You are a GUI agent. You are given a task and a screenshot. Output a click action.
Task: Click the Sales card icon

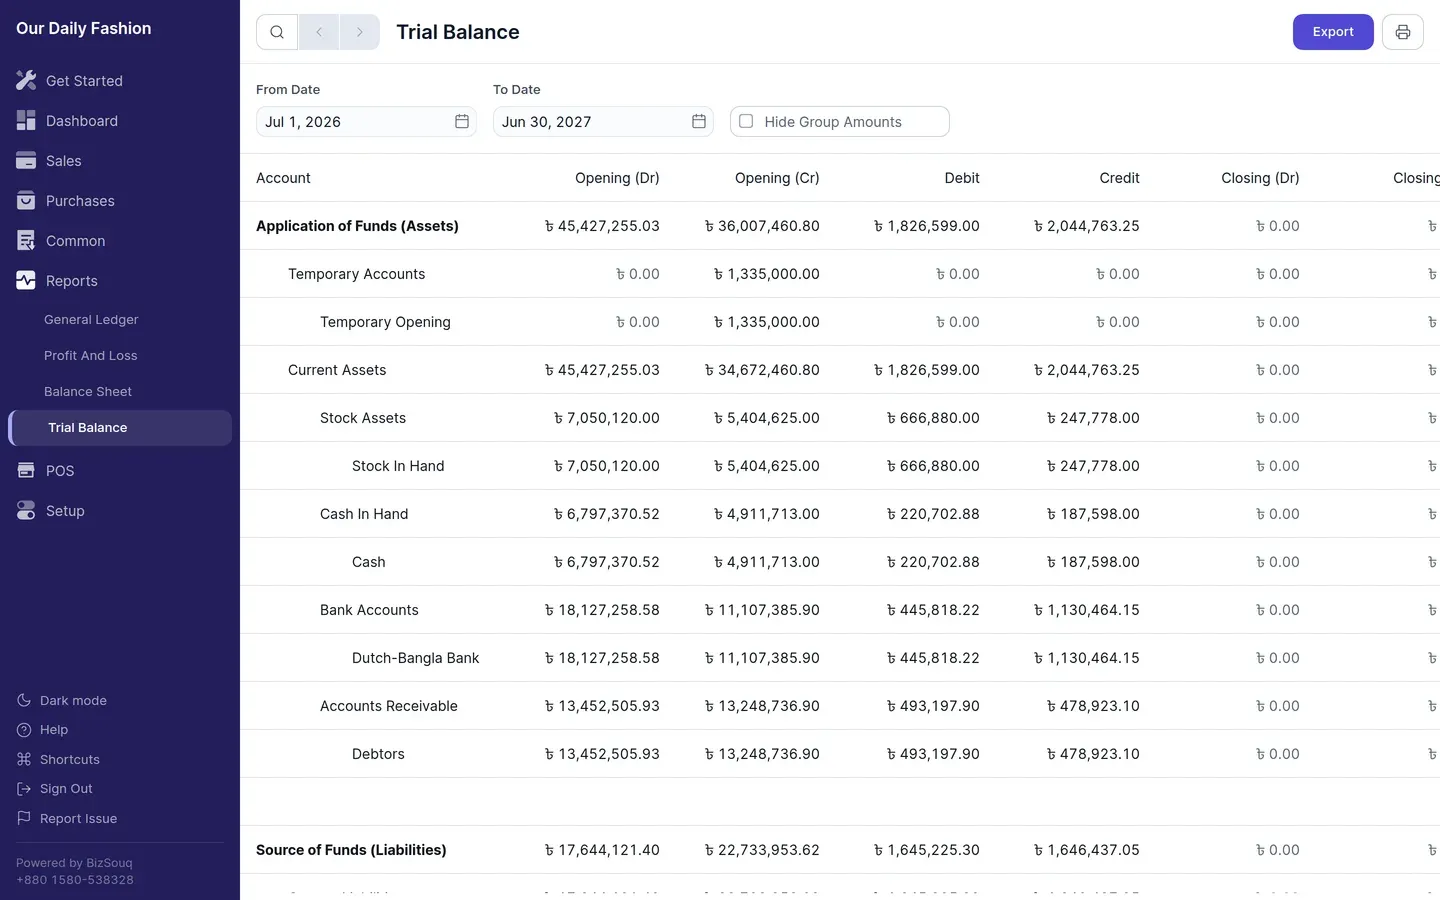[x=26, y=160]
